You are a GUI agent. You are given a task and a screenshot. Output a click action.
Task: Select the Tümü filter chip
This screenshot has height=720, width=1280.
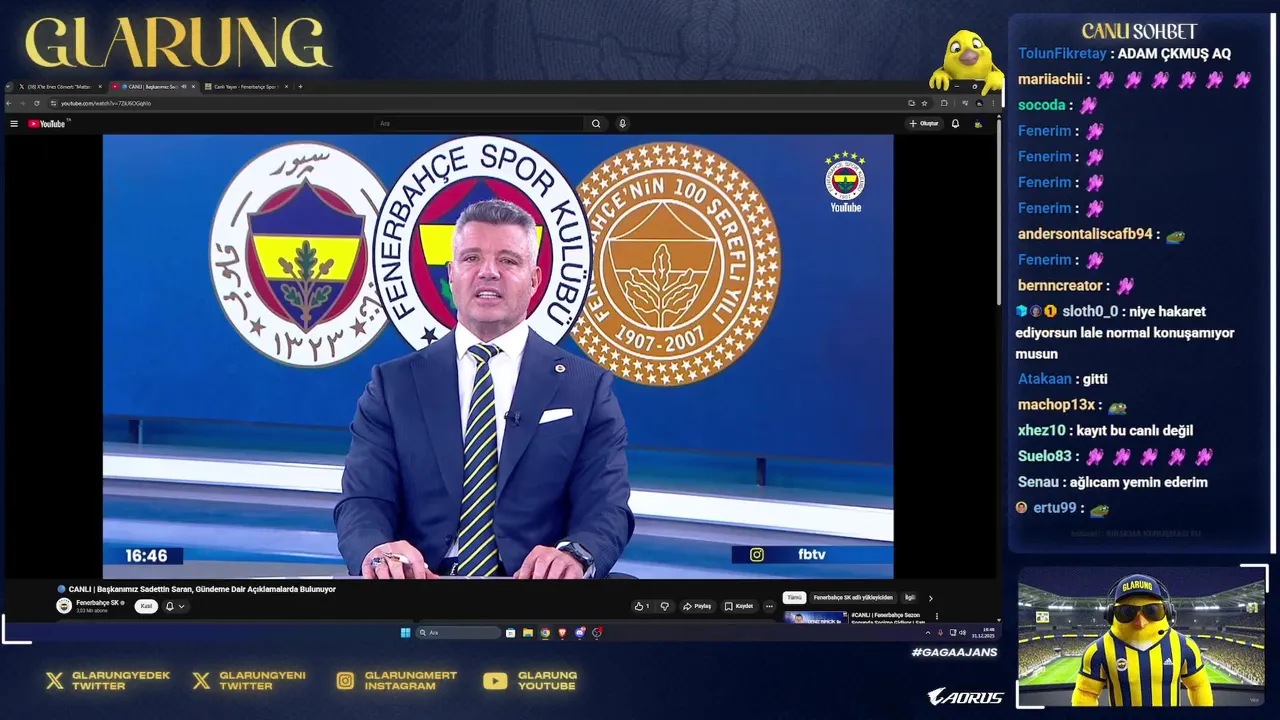click(794, 598)
